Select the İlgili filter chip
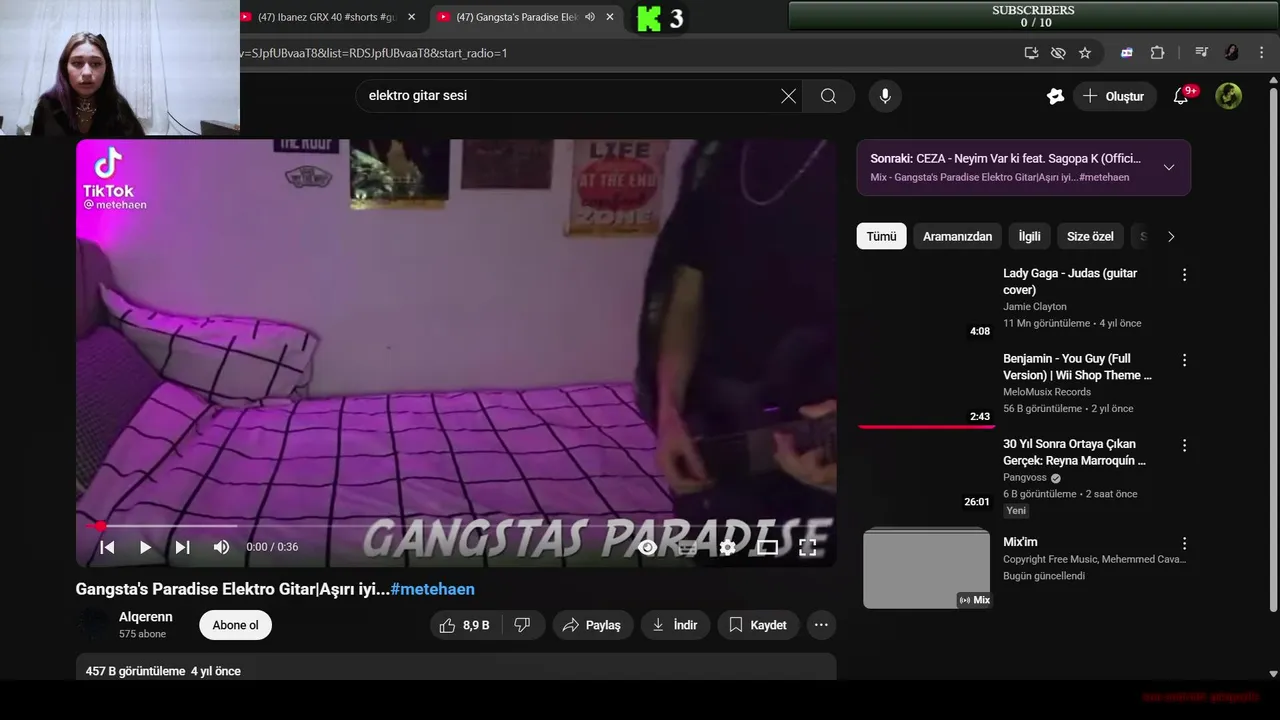This screenshot has height=720, width=1280. [x=1029, y=236]
